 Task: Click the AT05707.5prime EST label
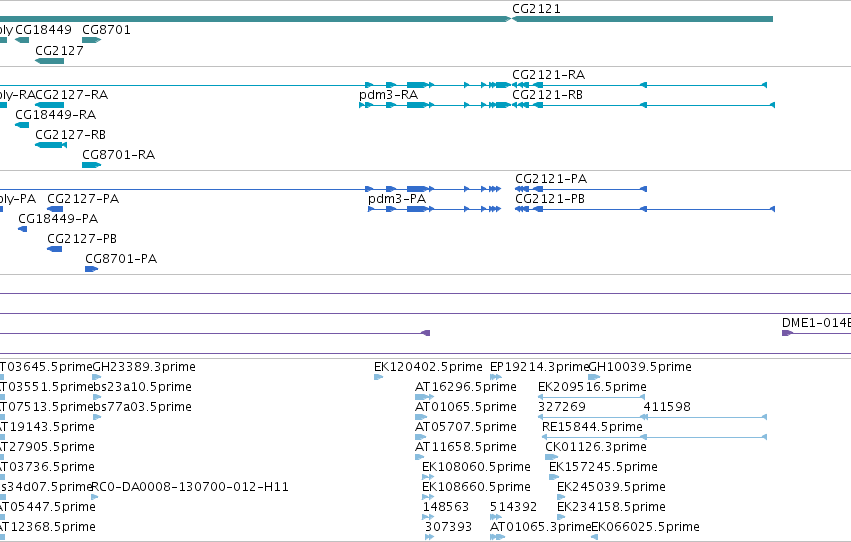[x=466, y=427]
